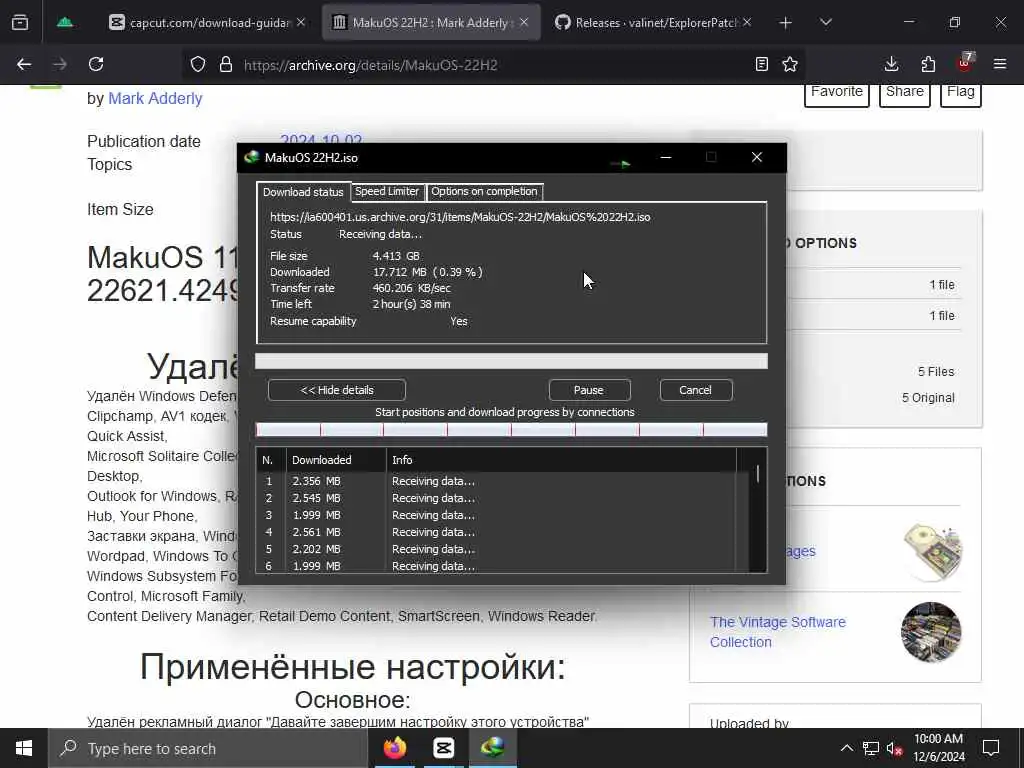Close the capcut.com tab
This screenshot has height=768, width=1024.
pos(300,22)
